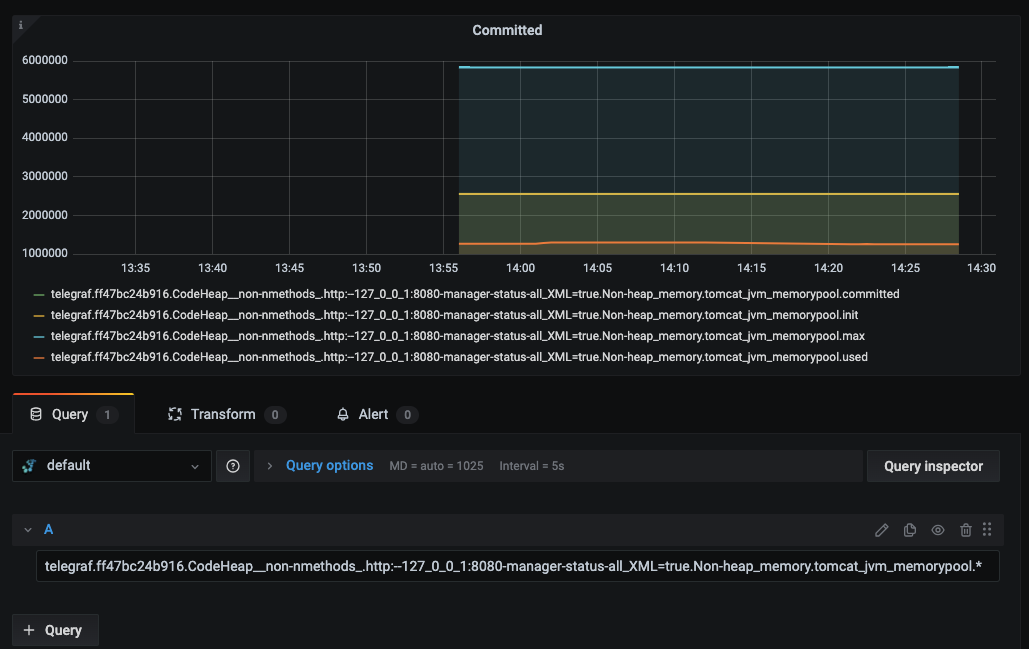The width and height of the screenshot is (1029, 649).
Task: Open the data source help icon
Action: click(233, 466)
